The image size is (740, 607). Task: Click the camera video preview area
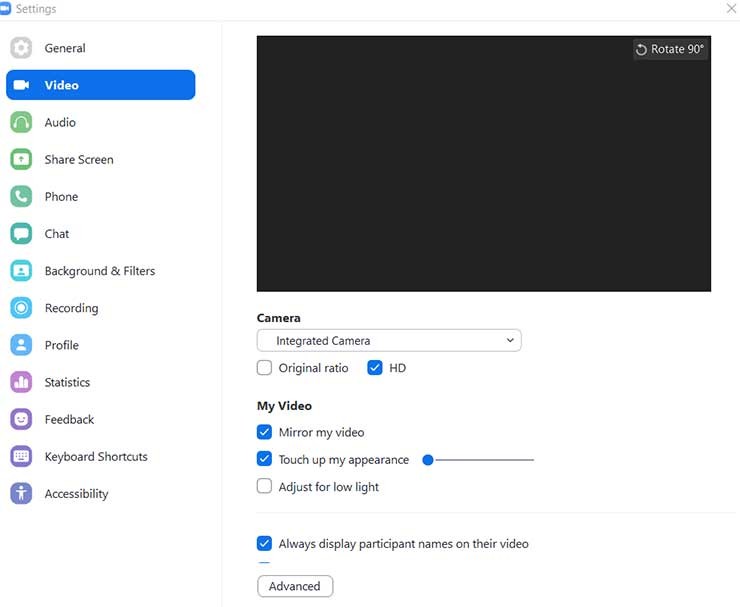484,164
